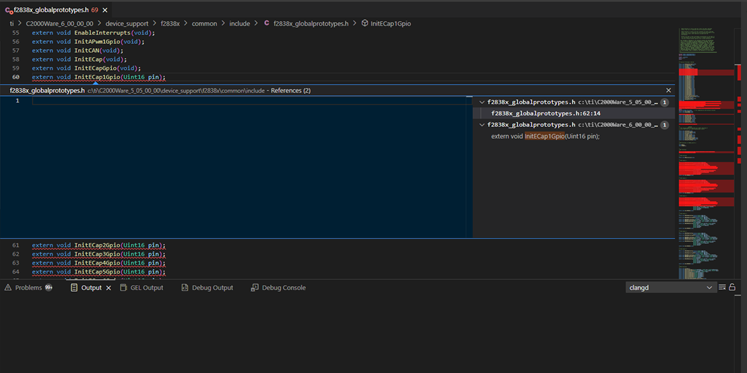Toggle the output scroll lock icon

tap(732, 287)
